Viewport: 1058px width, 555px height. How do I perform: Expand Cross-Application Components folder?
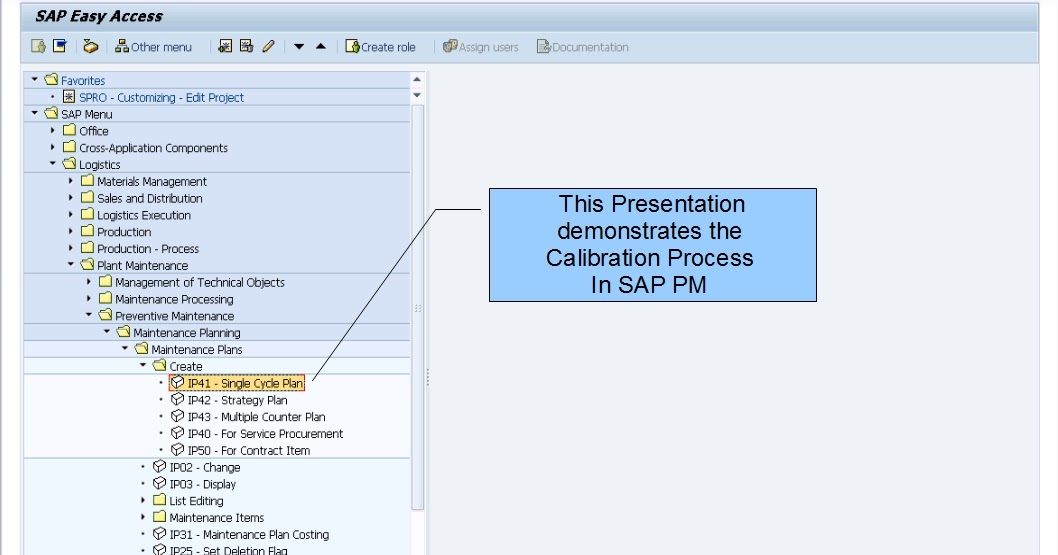[53, 147]
